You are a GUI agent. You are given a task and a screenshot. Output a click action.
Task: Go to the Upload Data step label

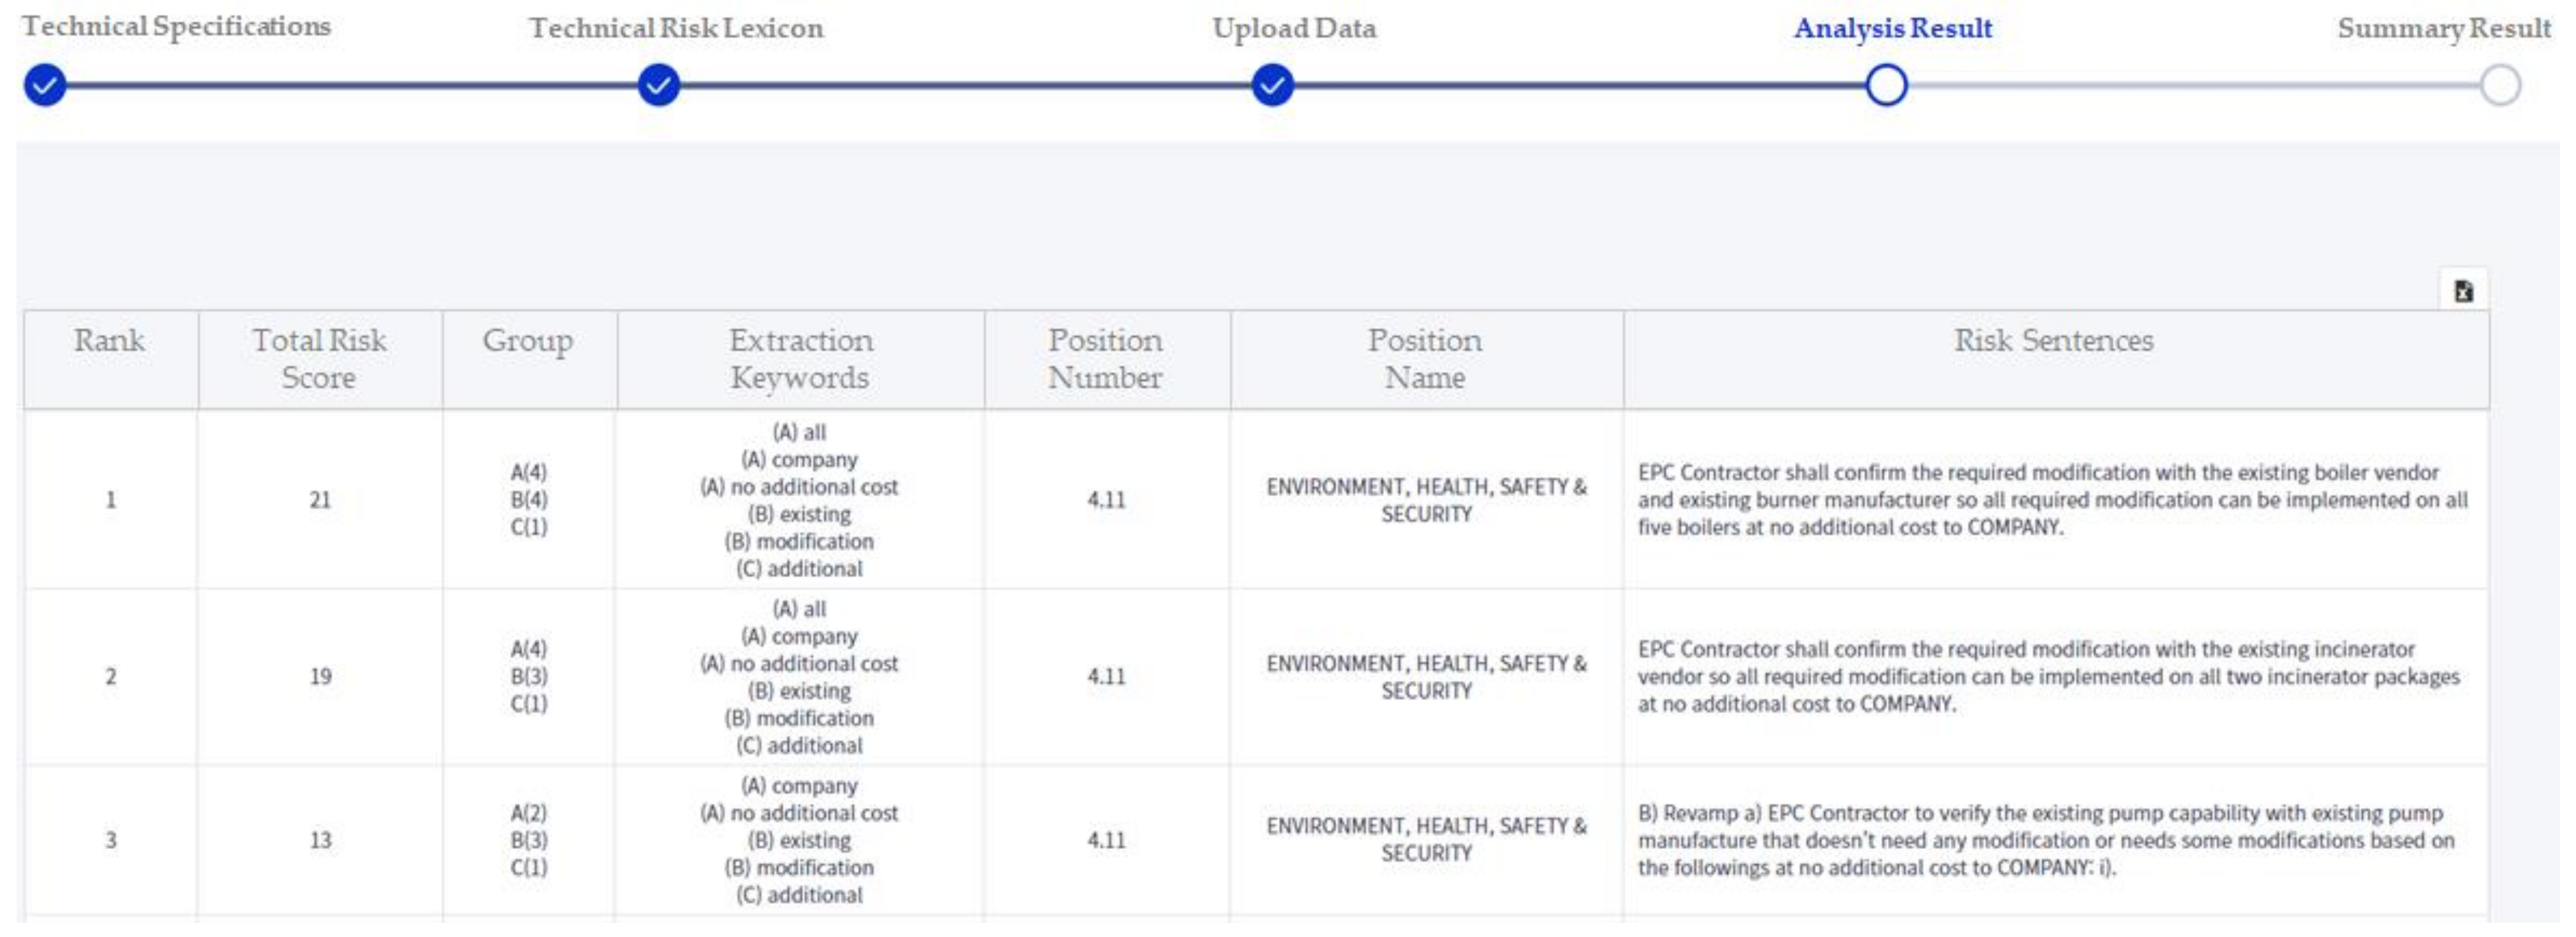coord(1294,28)
